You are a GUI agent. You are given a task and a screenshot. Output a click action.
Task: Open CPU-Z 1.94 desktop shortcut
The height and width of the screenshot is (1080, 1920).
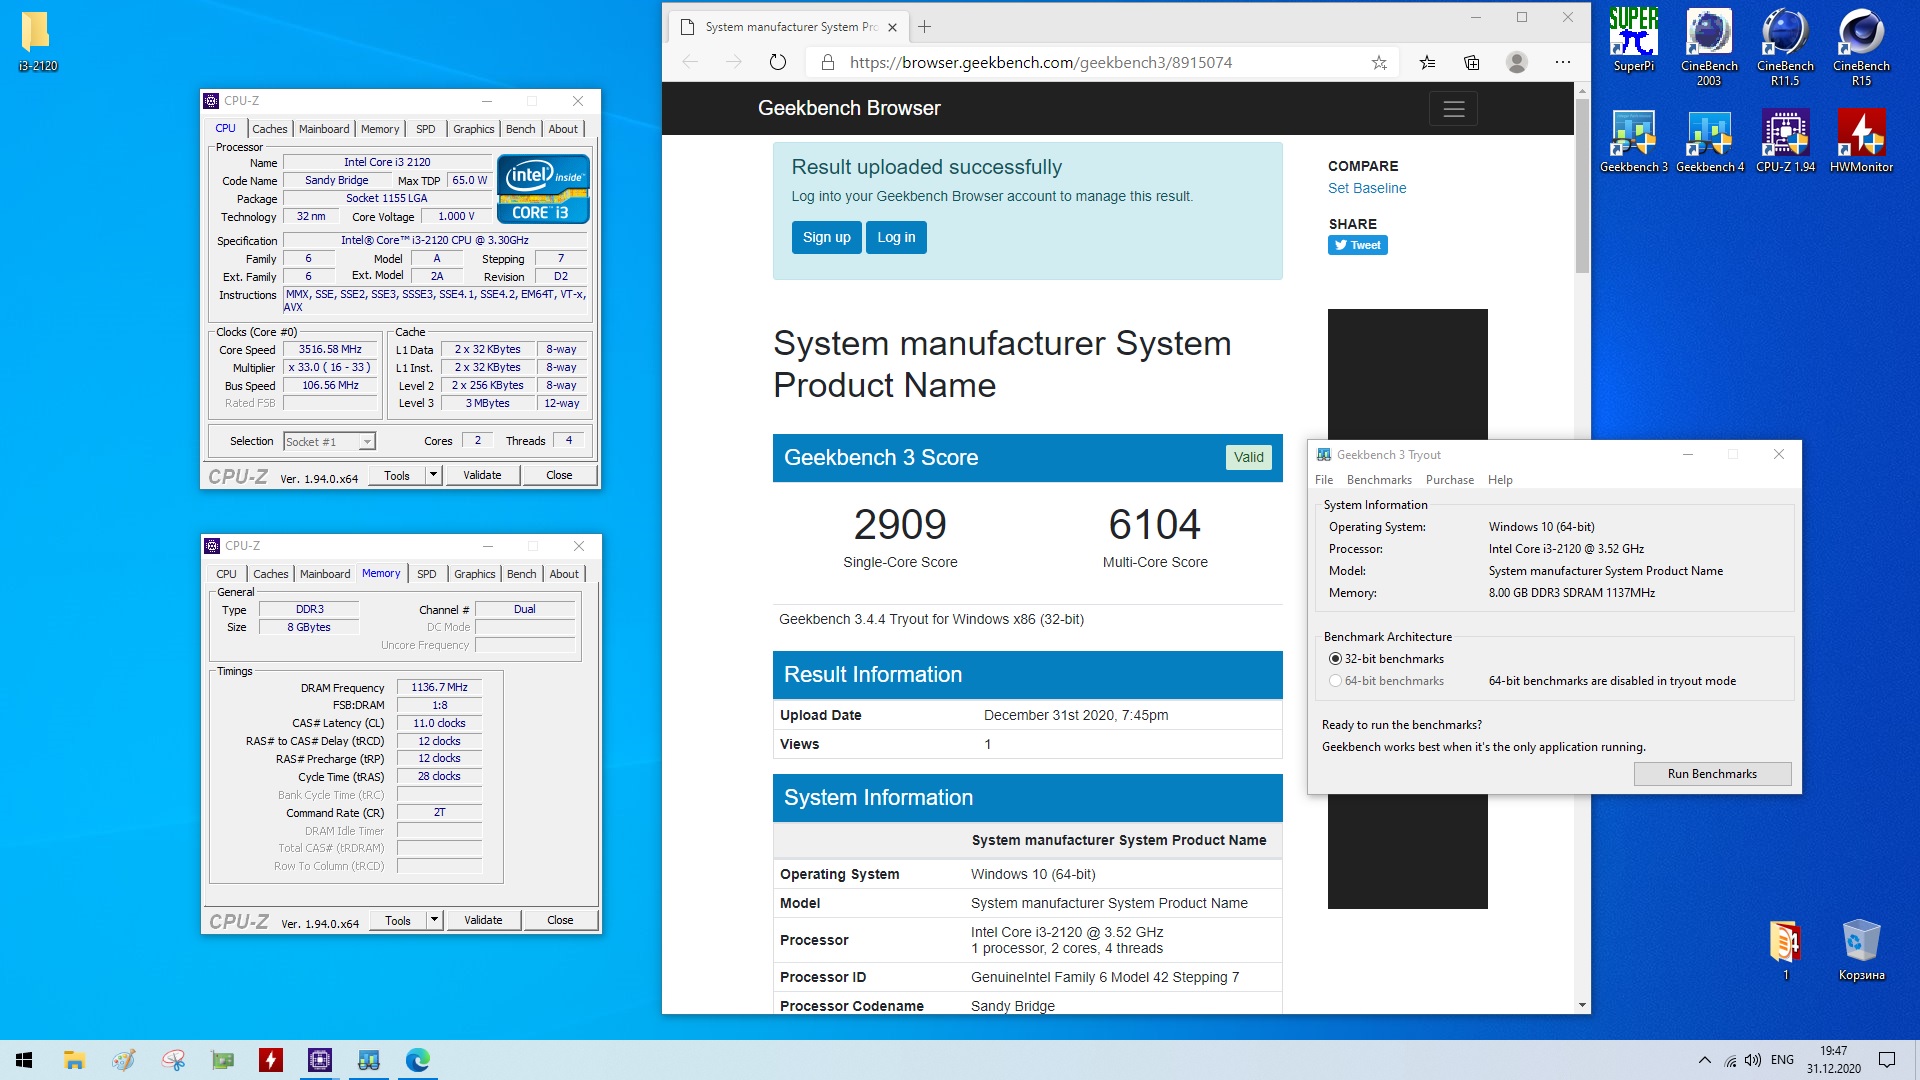1785,141
